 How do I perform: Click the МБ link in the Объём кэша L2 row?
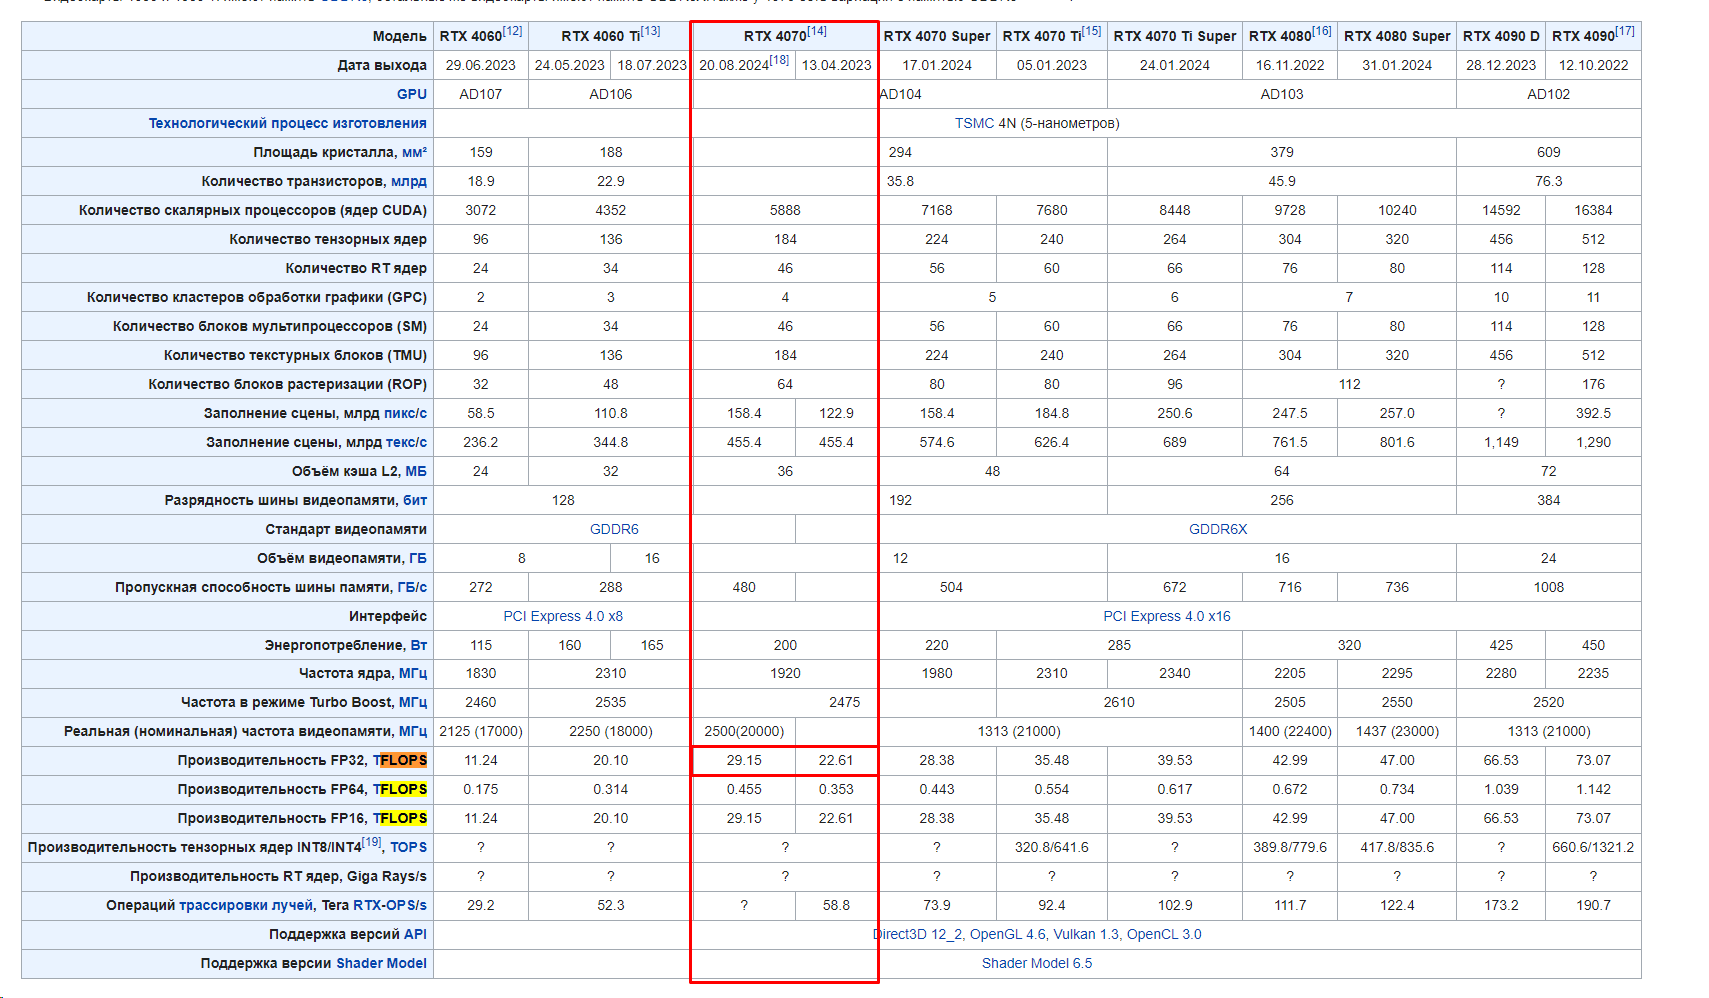(x=416, y=471)
